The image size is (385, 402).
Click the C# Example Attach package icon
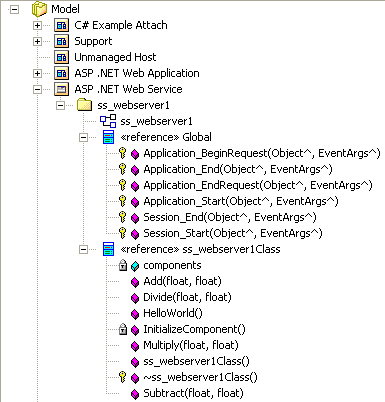click(62, 25)
